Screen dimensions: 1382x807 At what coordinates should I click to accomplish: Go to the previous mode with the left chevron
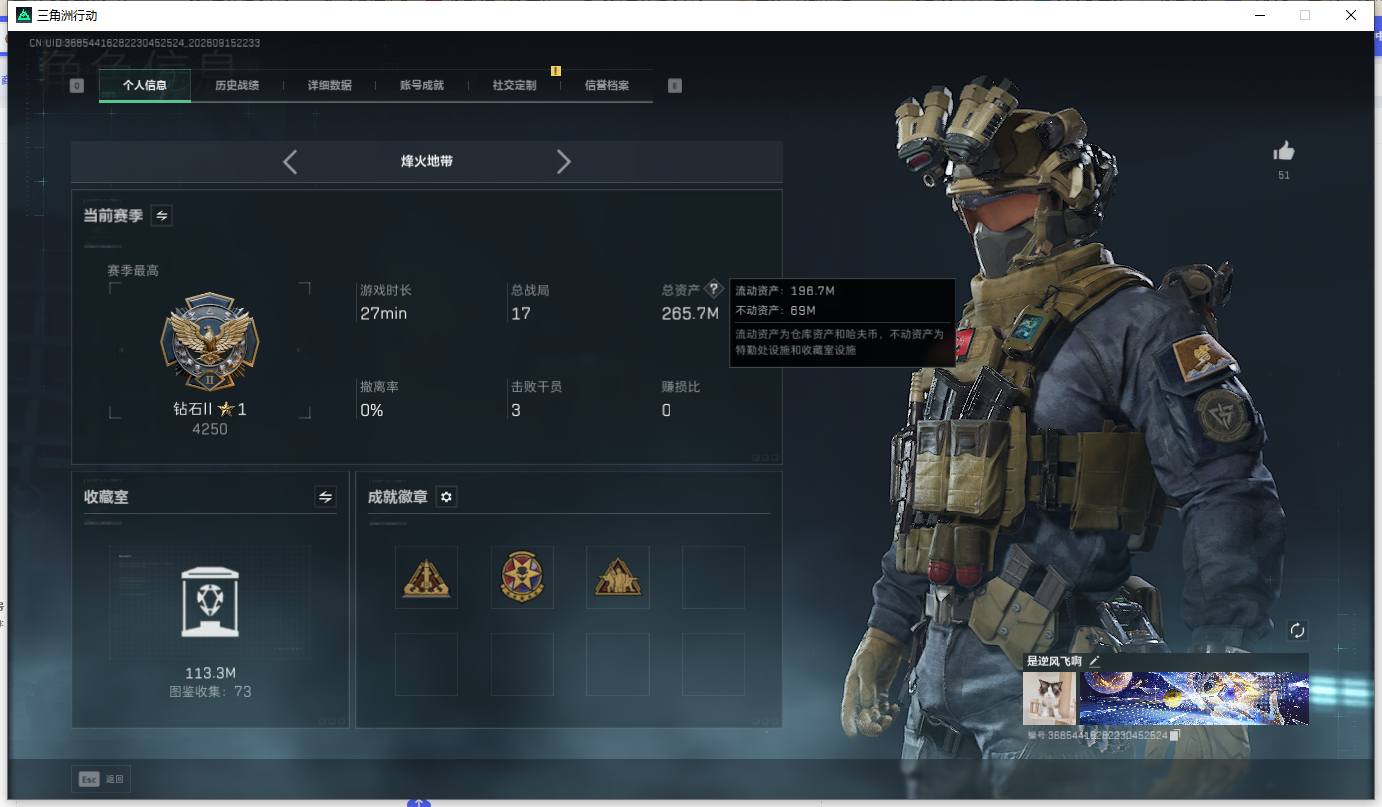coord(290,161)
